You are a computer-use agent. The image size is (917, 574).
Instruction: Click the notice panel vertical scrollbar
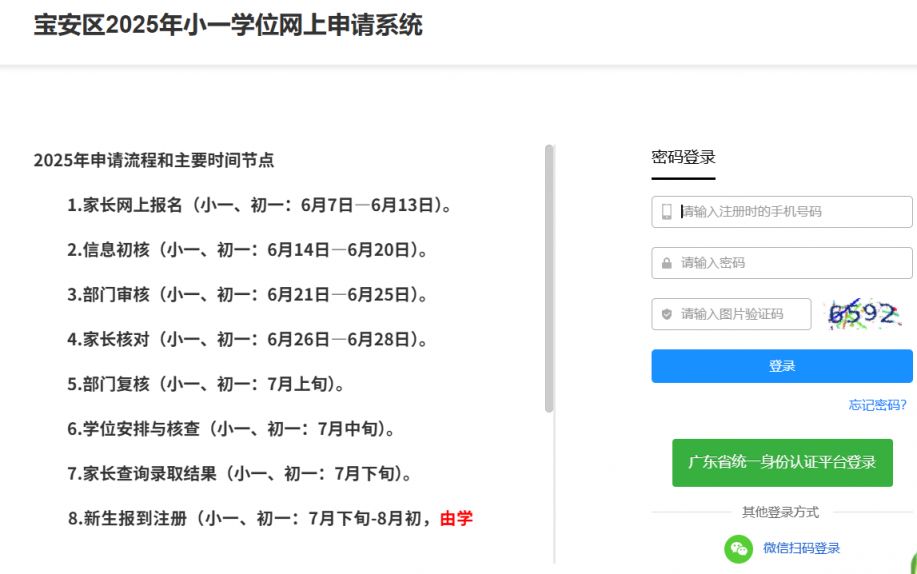point(549,279)
